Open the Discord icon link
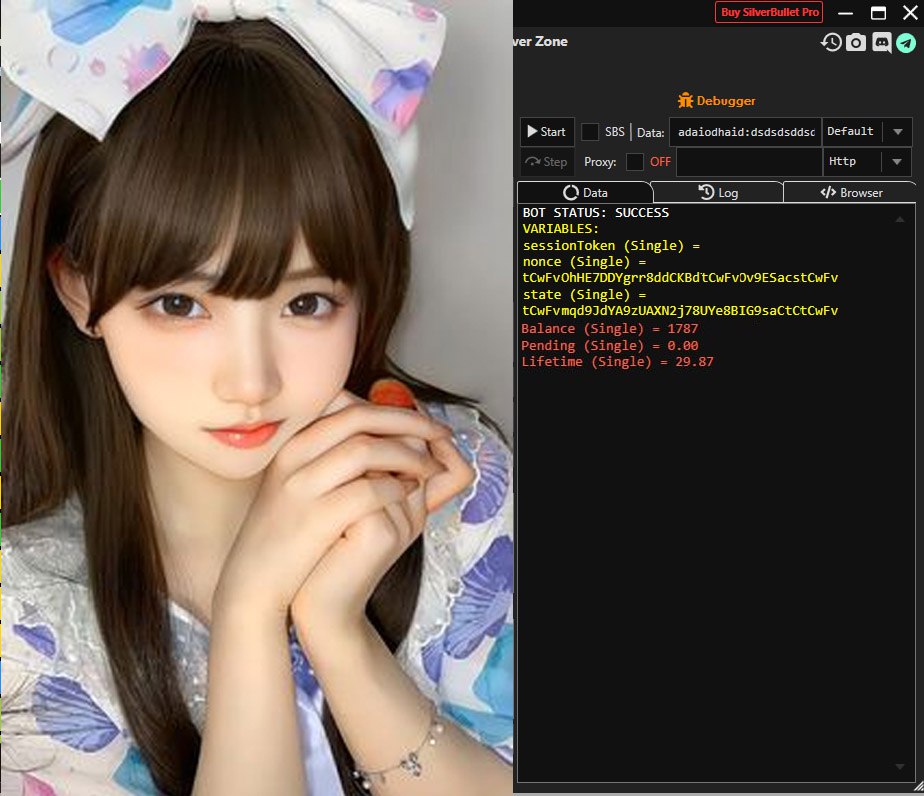Image resolution: width=924 pixels, height=796 pixels. tap(881, 42)
